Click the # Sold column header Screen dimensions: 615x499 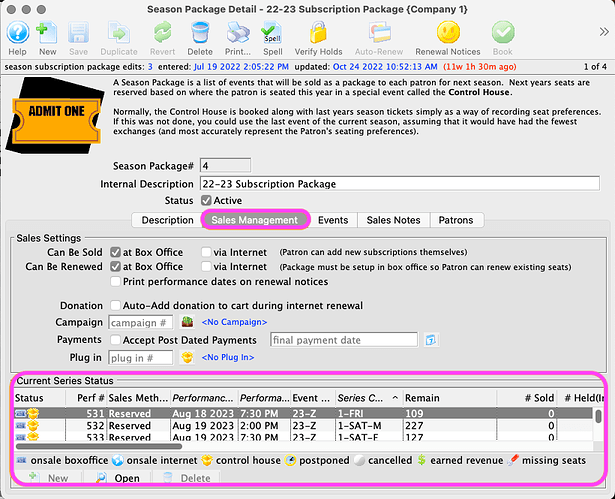click(526, 398)
